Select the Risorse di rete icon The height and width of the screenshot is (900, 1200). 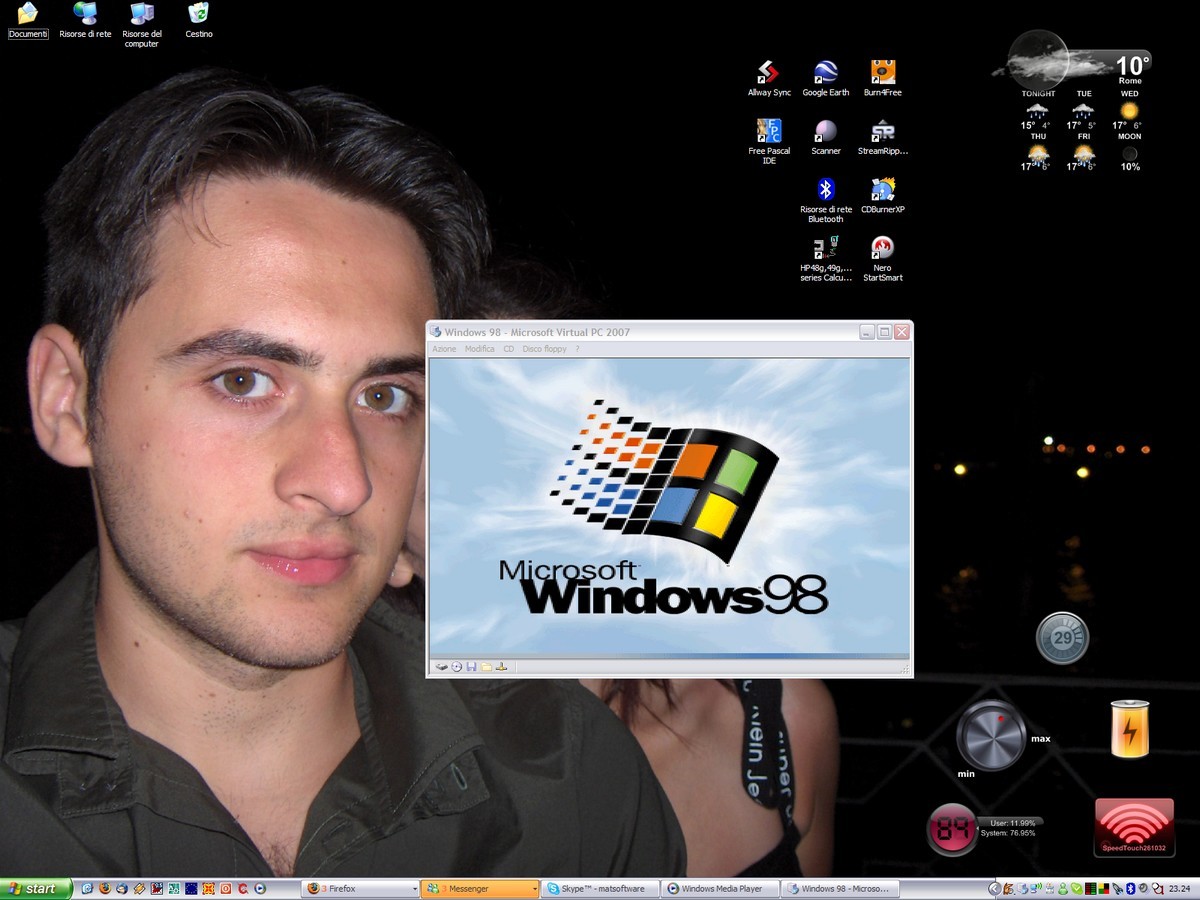[85, 21]
